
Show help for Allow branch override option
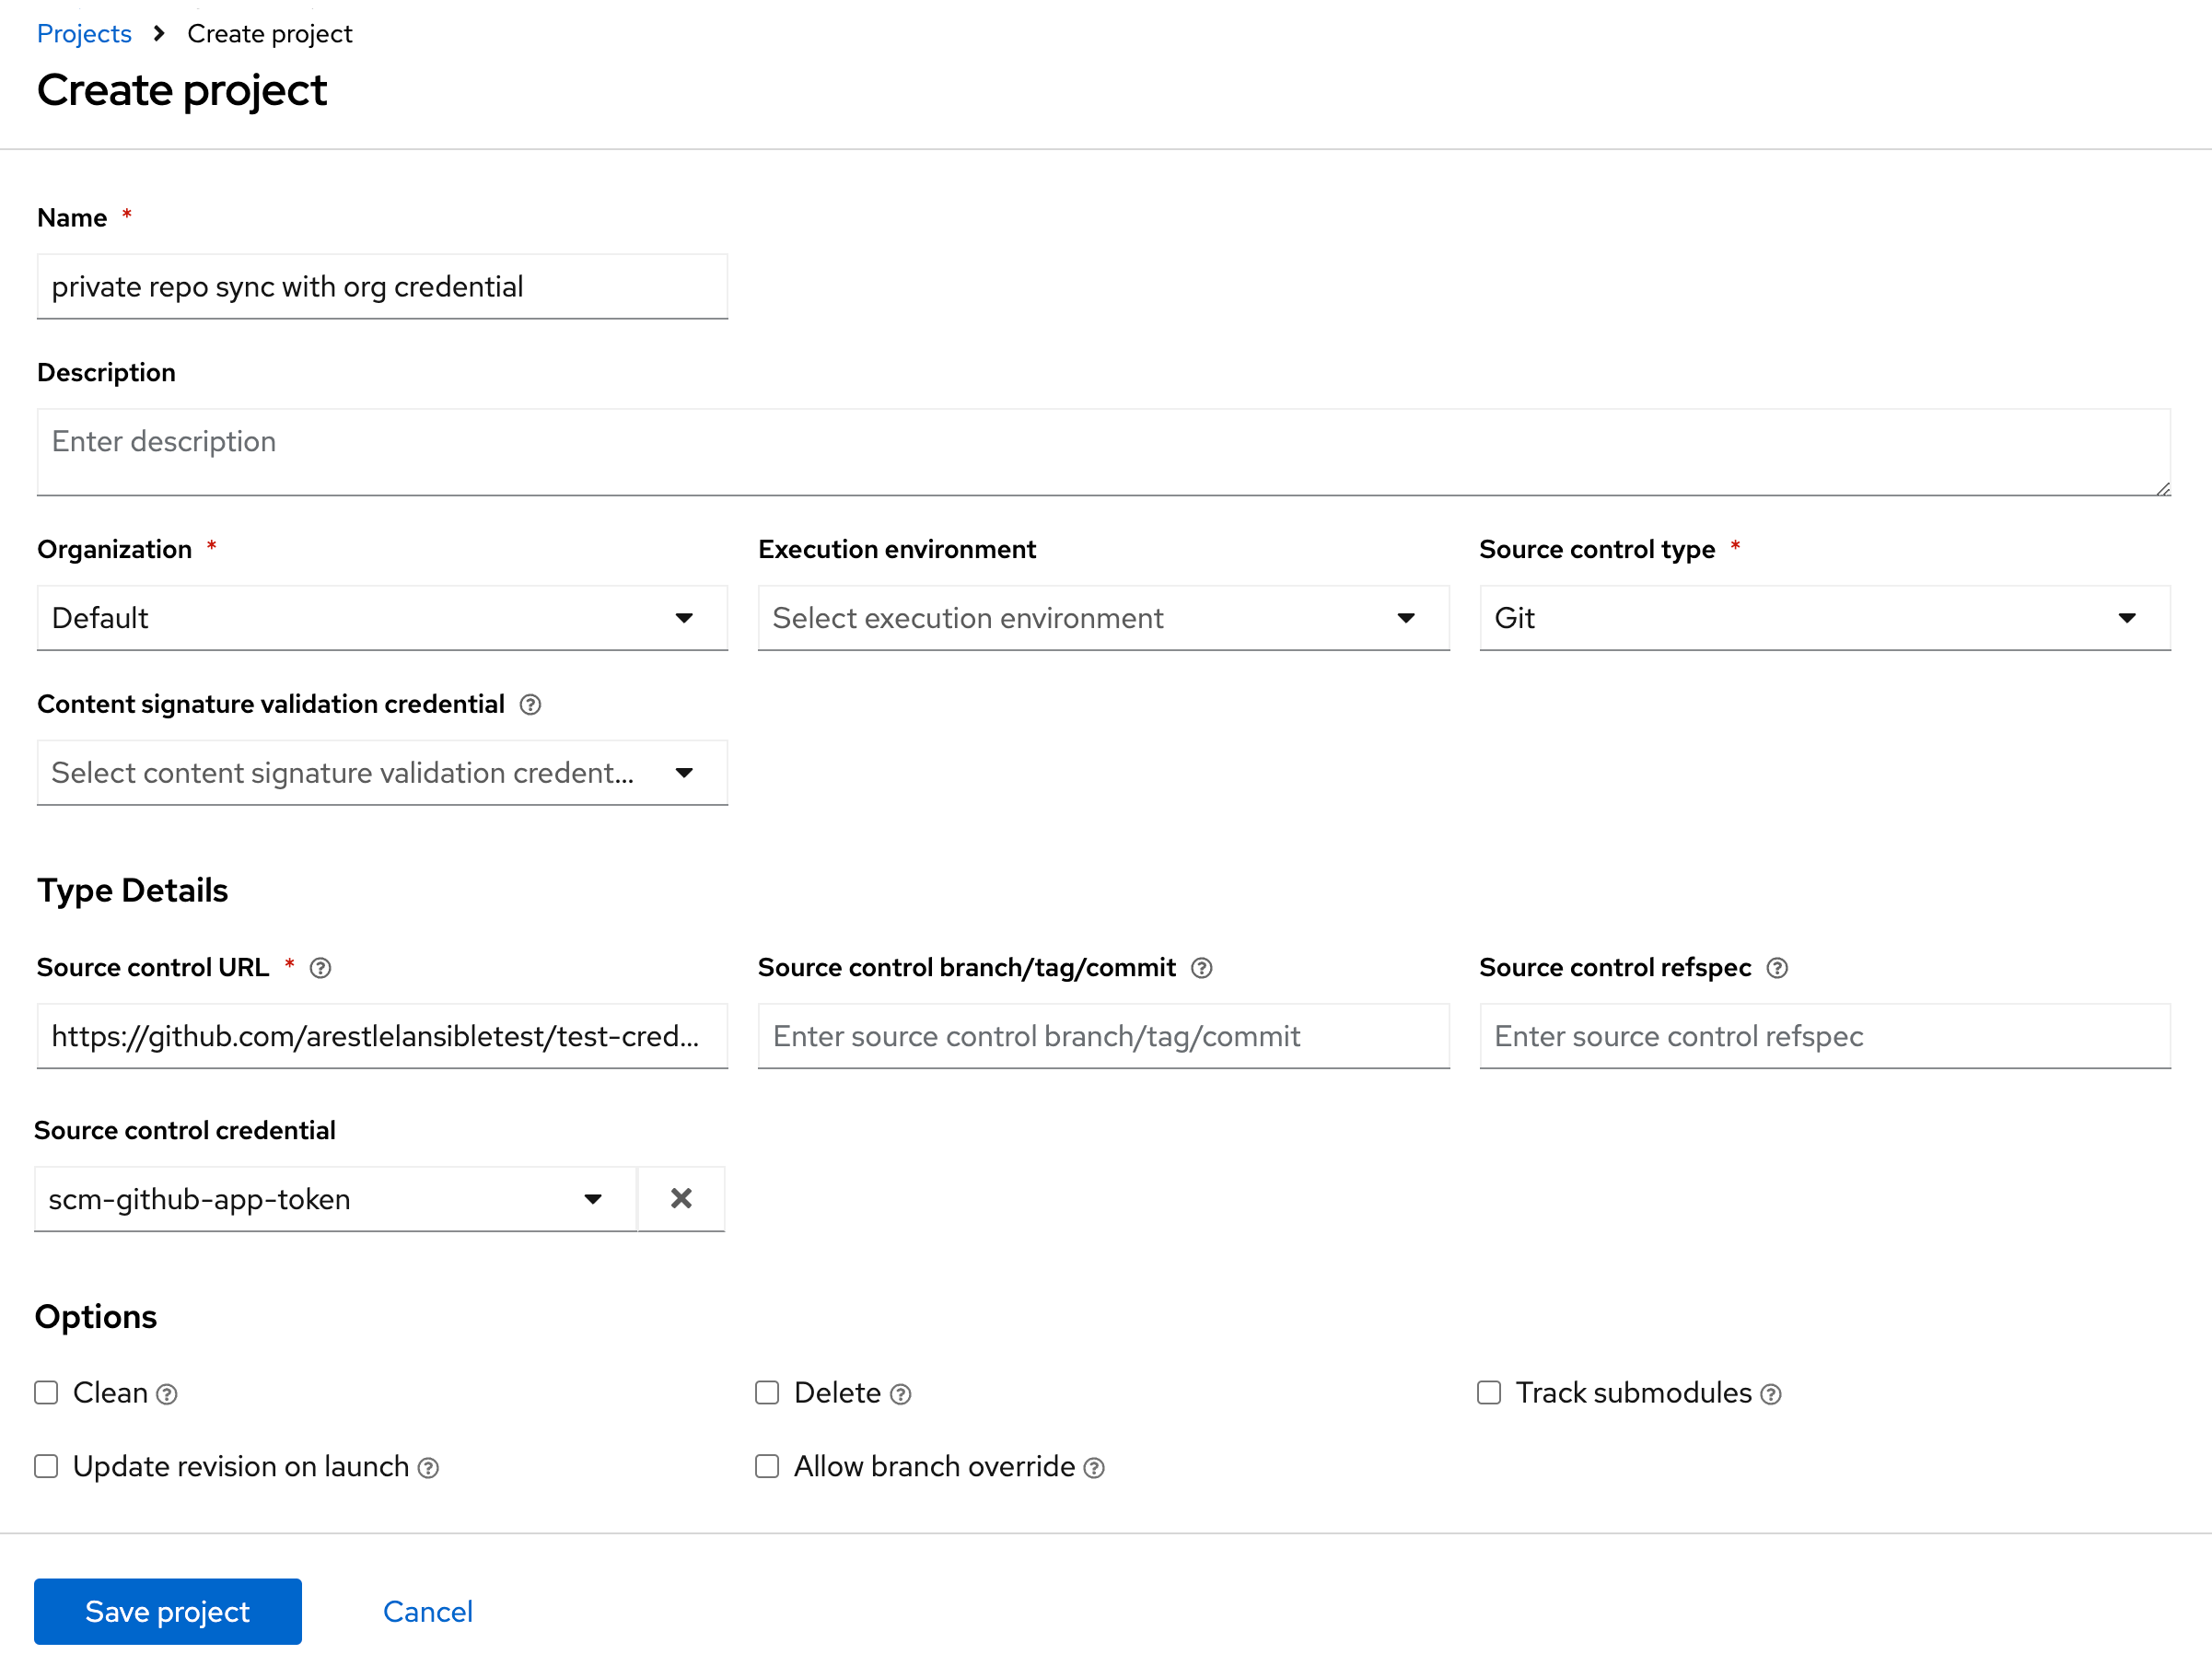[x=1095, y=1466]
